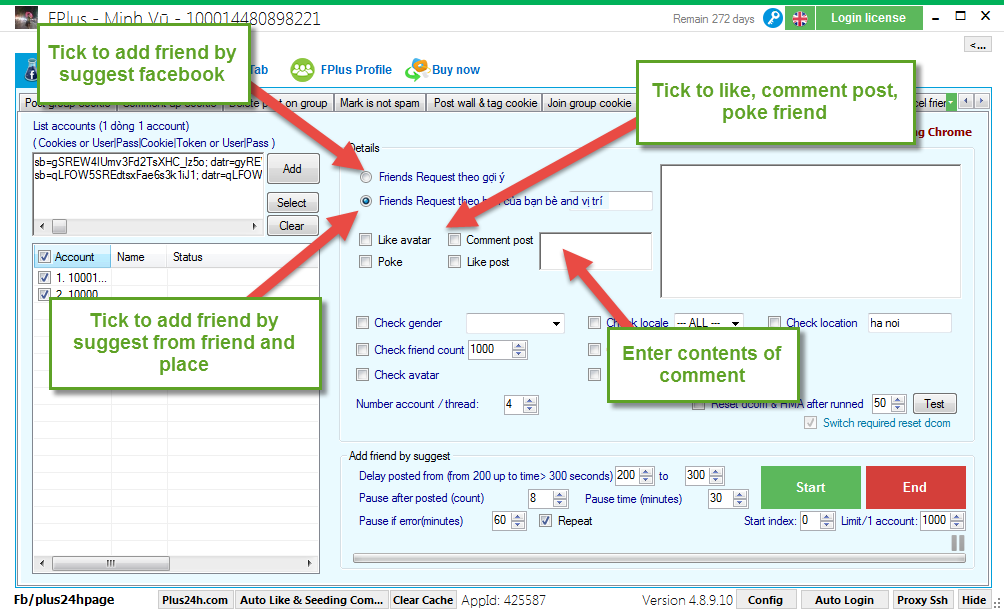
Task: Tick the Like avatar checkbox
Action: pos(366,240)
